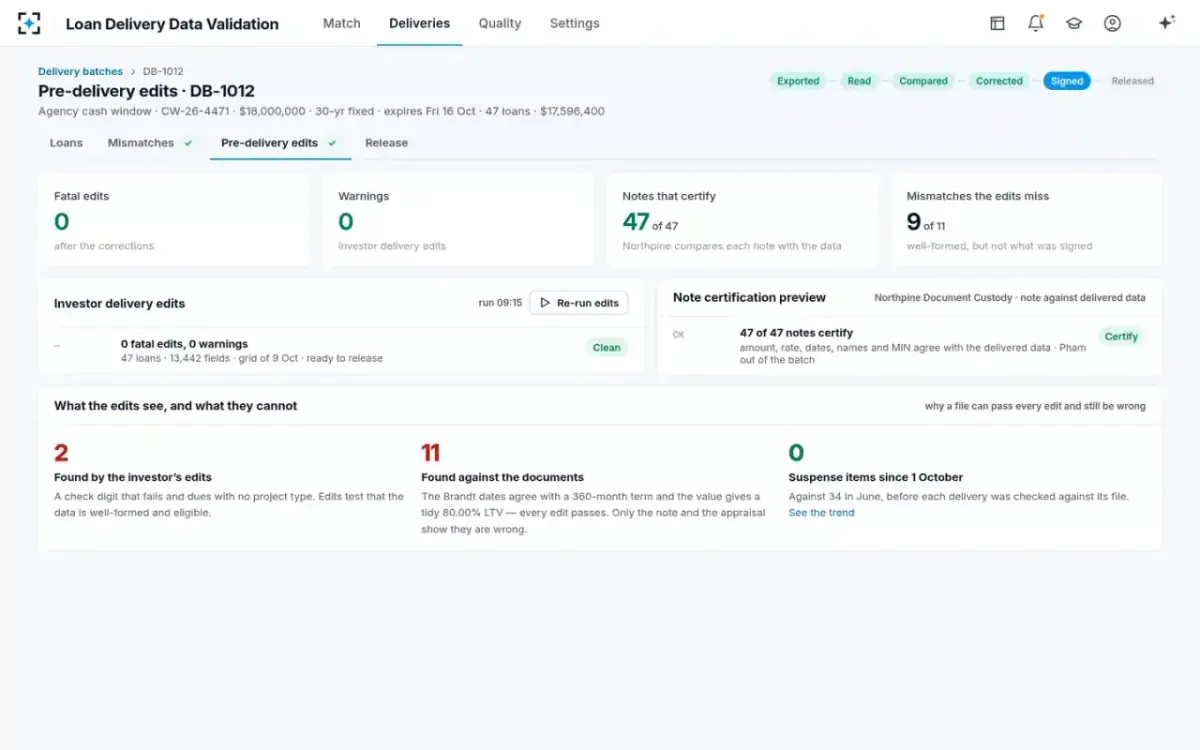Open the notifications bell

pyautogui.click(x=1036, y=23)
